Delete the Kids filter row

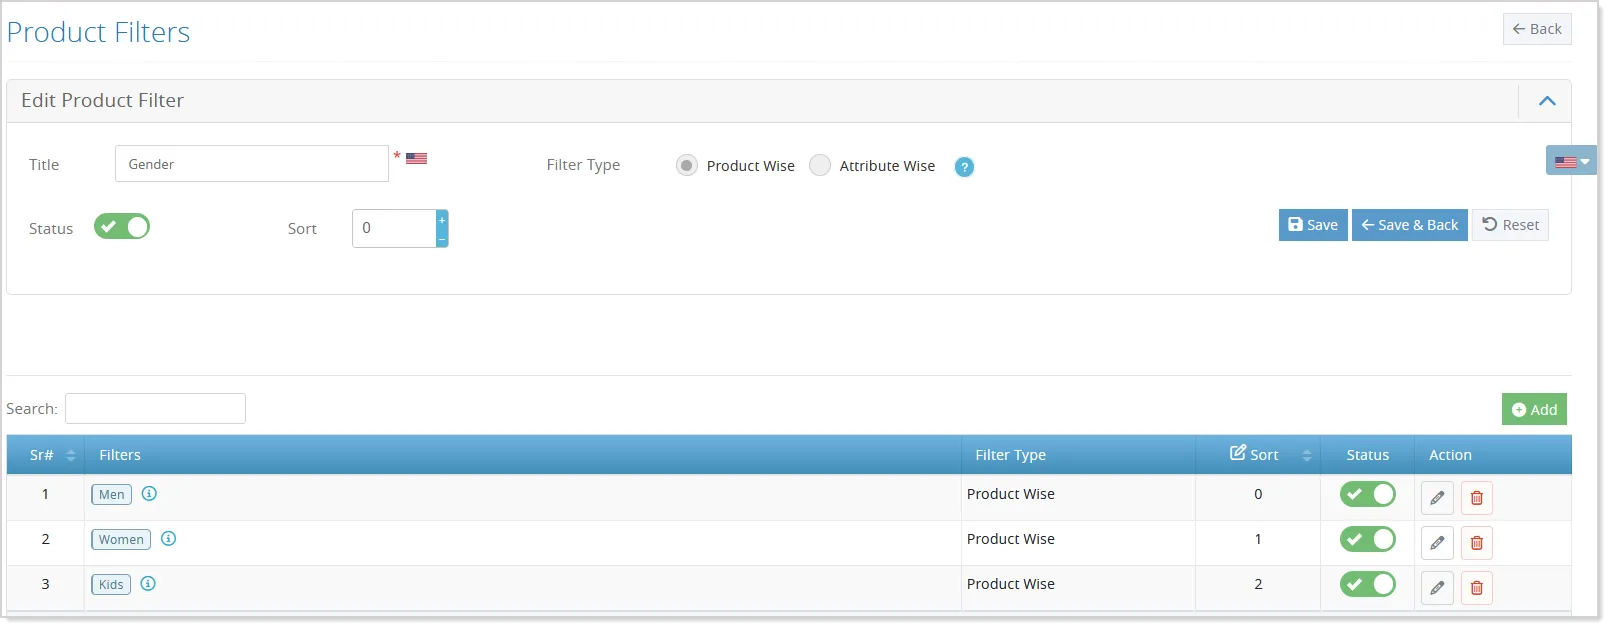[1477, 588]
